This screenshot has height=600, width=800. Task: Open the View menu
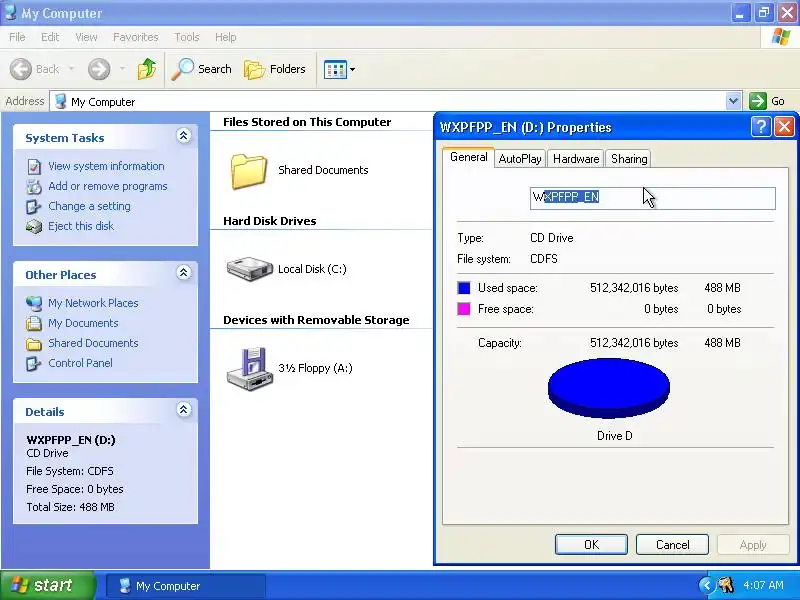pyautogui.click(x=86, y=37)
